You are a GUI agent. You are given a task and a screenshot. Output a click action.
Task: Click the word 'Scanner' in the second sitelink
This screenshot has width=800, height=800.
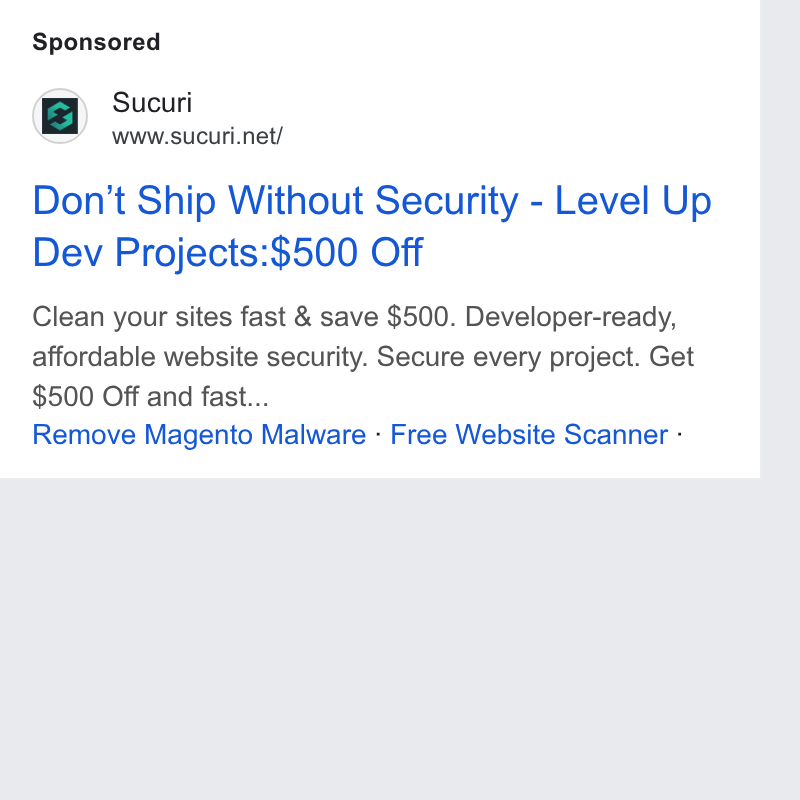pyautogui.click(x=616, y=435)
